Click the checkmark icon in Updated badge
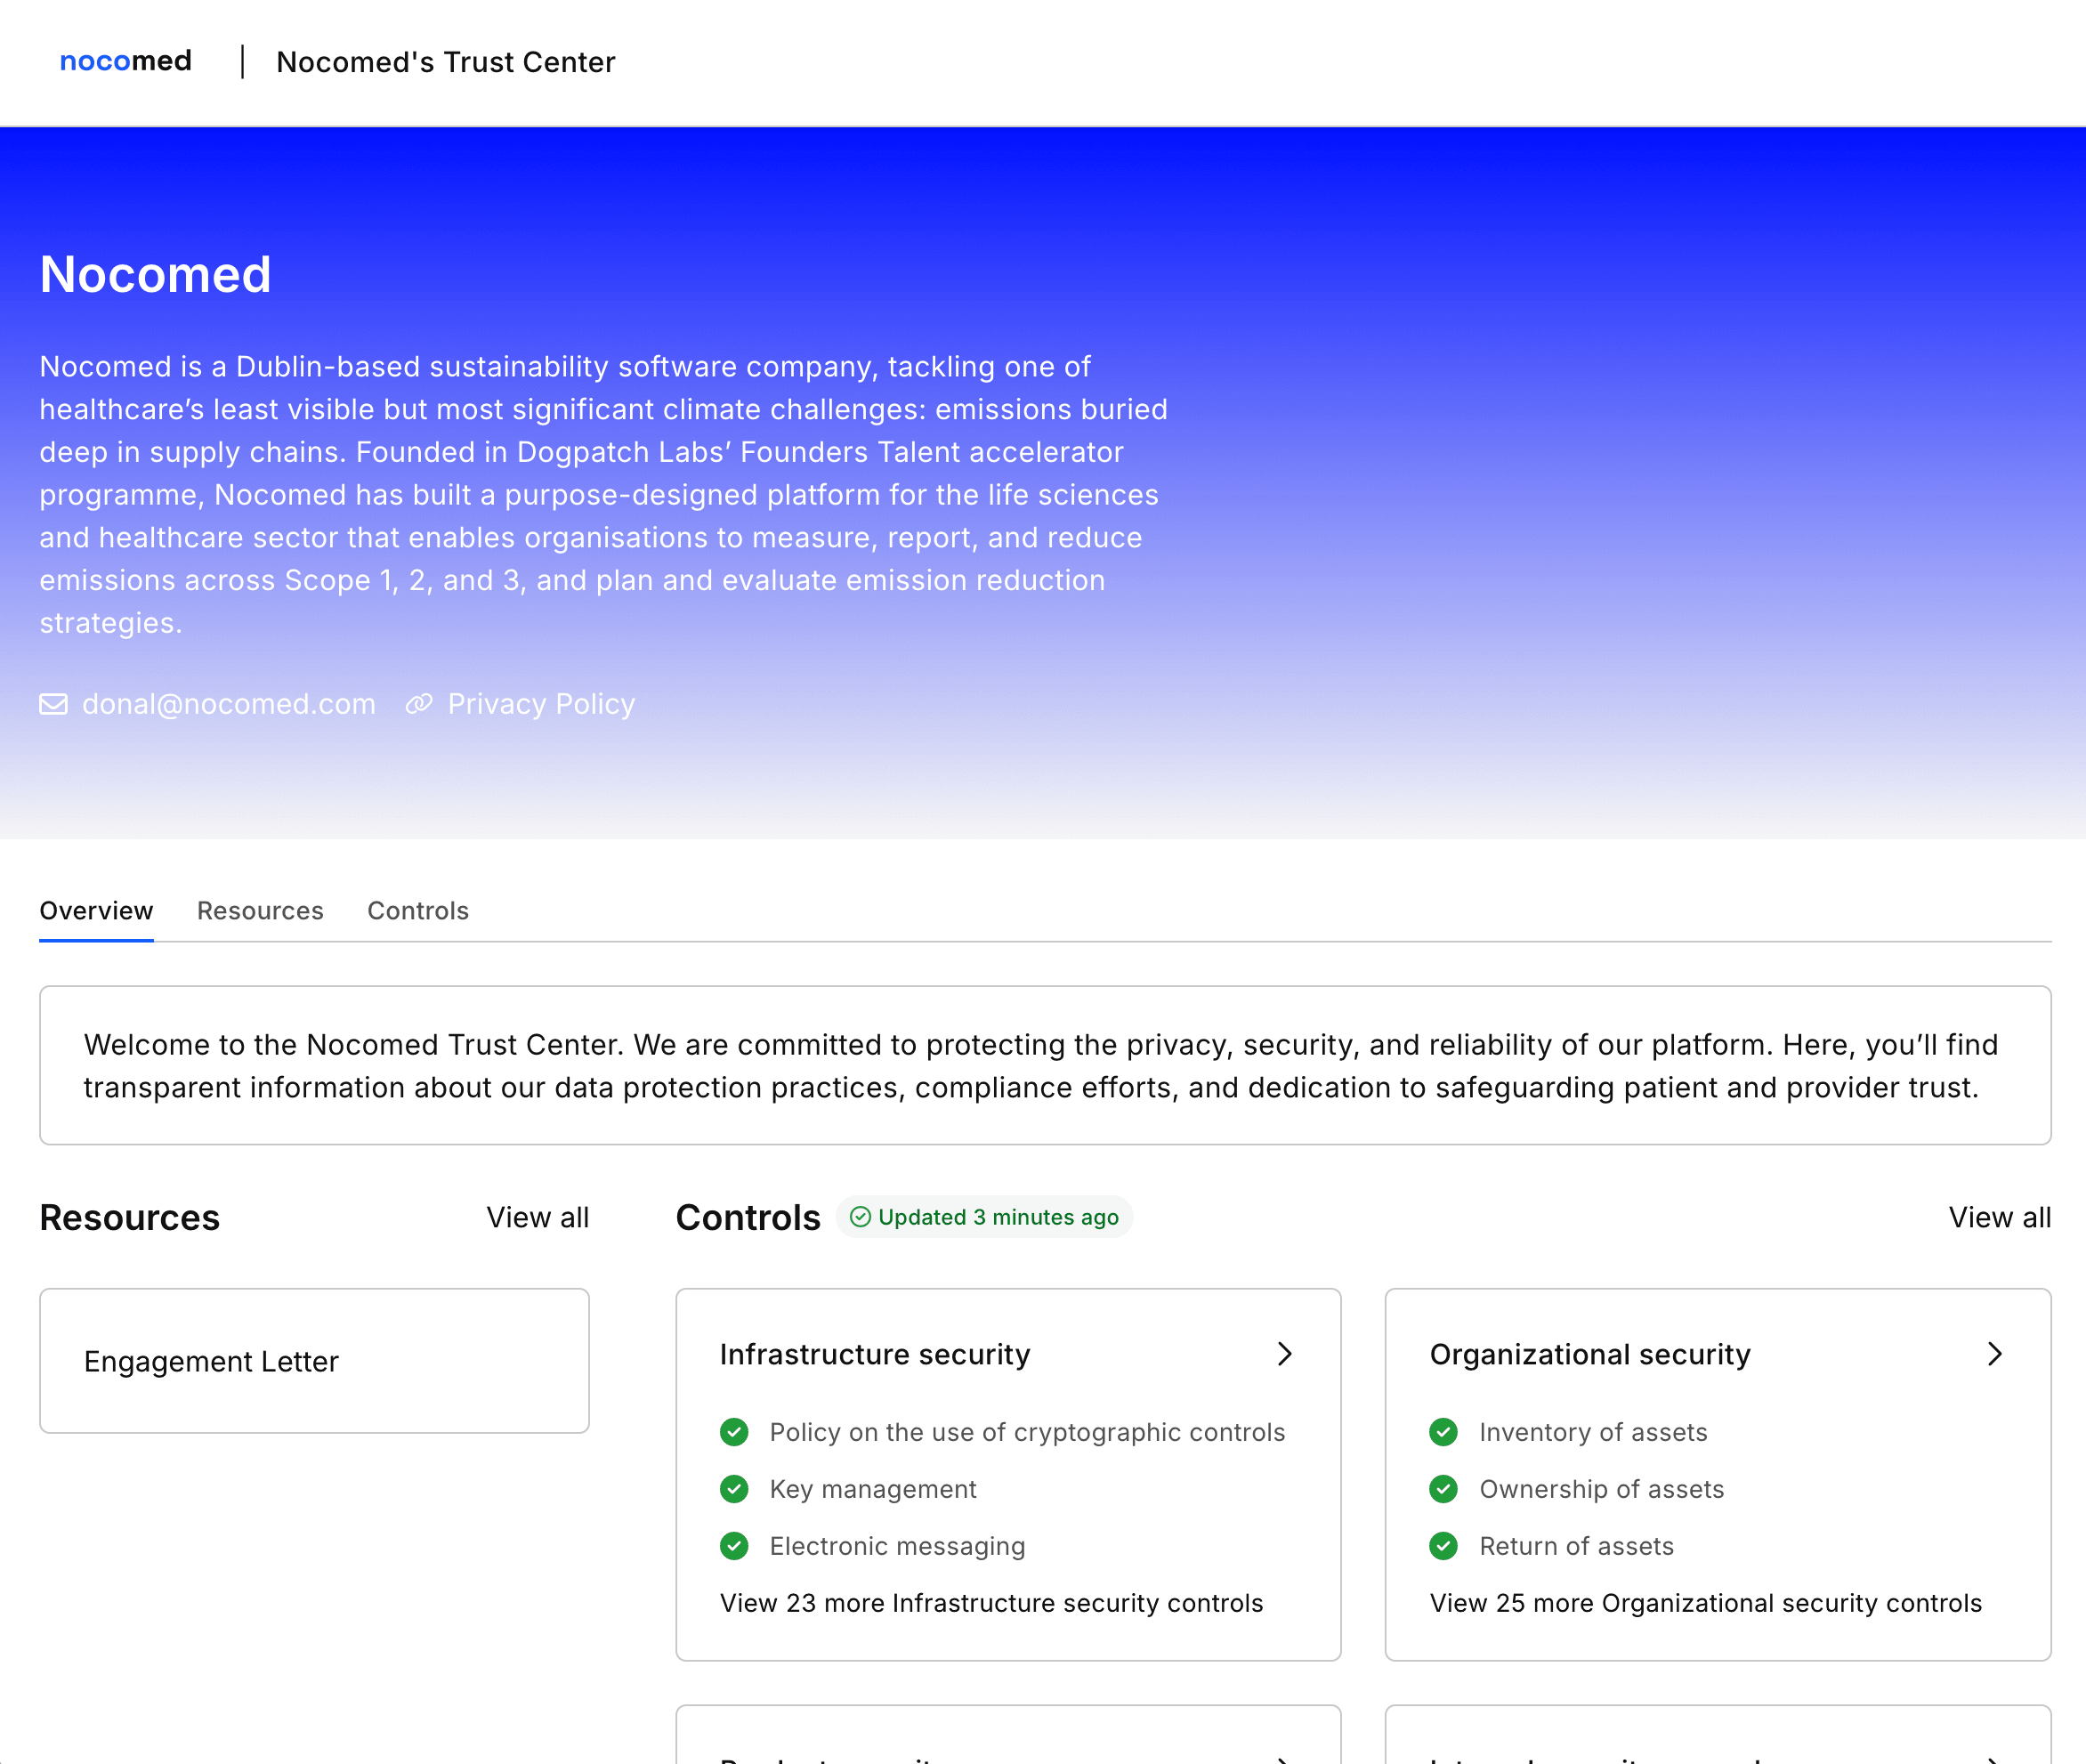This screenshot has height=1764, width=2086. (x=860, y=1217)
